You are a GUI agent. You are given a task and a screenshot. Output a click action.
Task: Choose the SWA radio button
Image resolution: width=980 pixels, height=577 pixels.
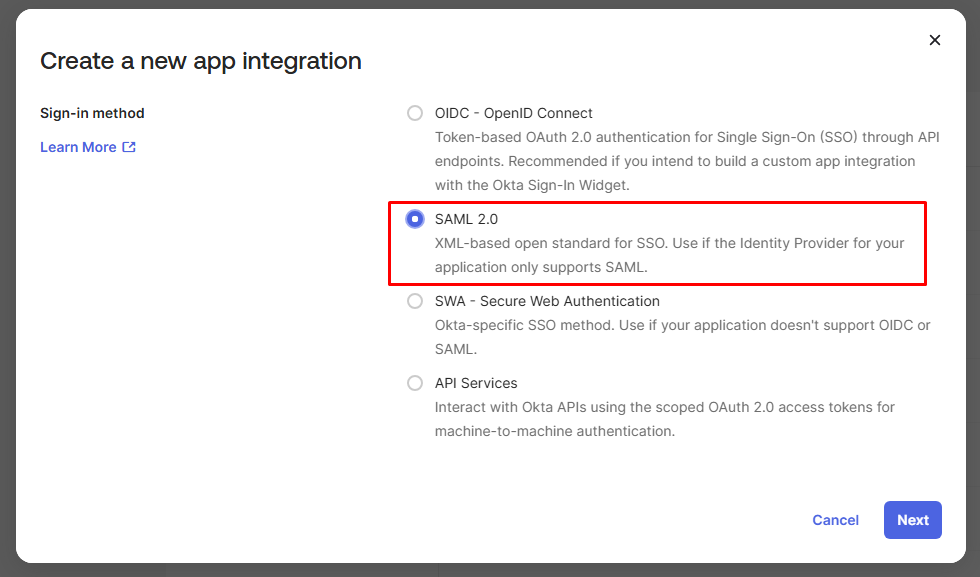[415, 301]
